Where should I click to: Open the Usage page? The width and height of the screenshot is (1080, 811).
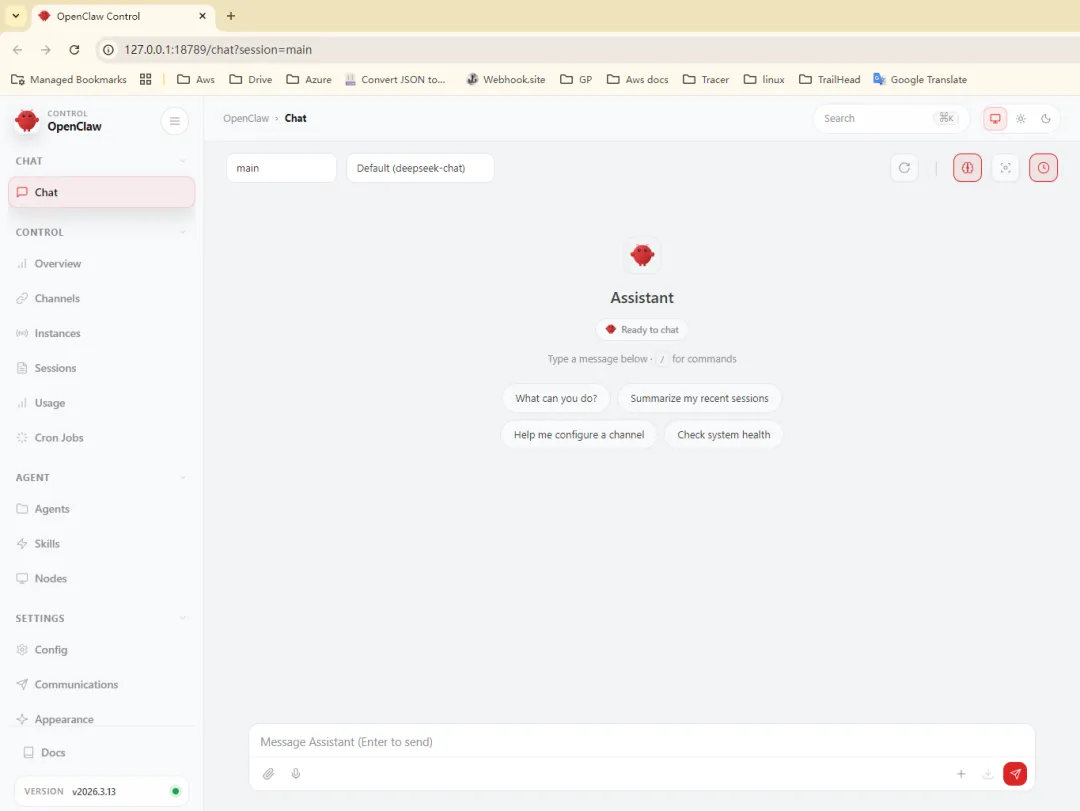pyautogui.click(x=101, y=403)
